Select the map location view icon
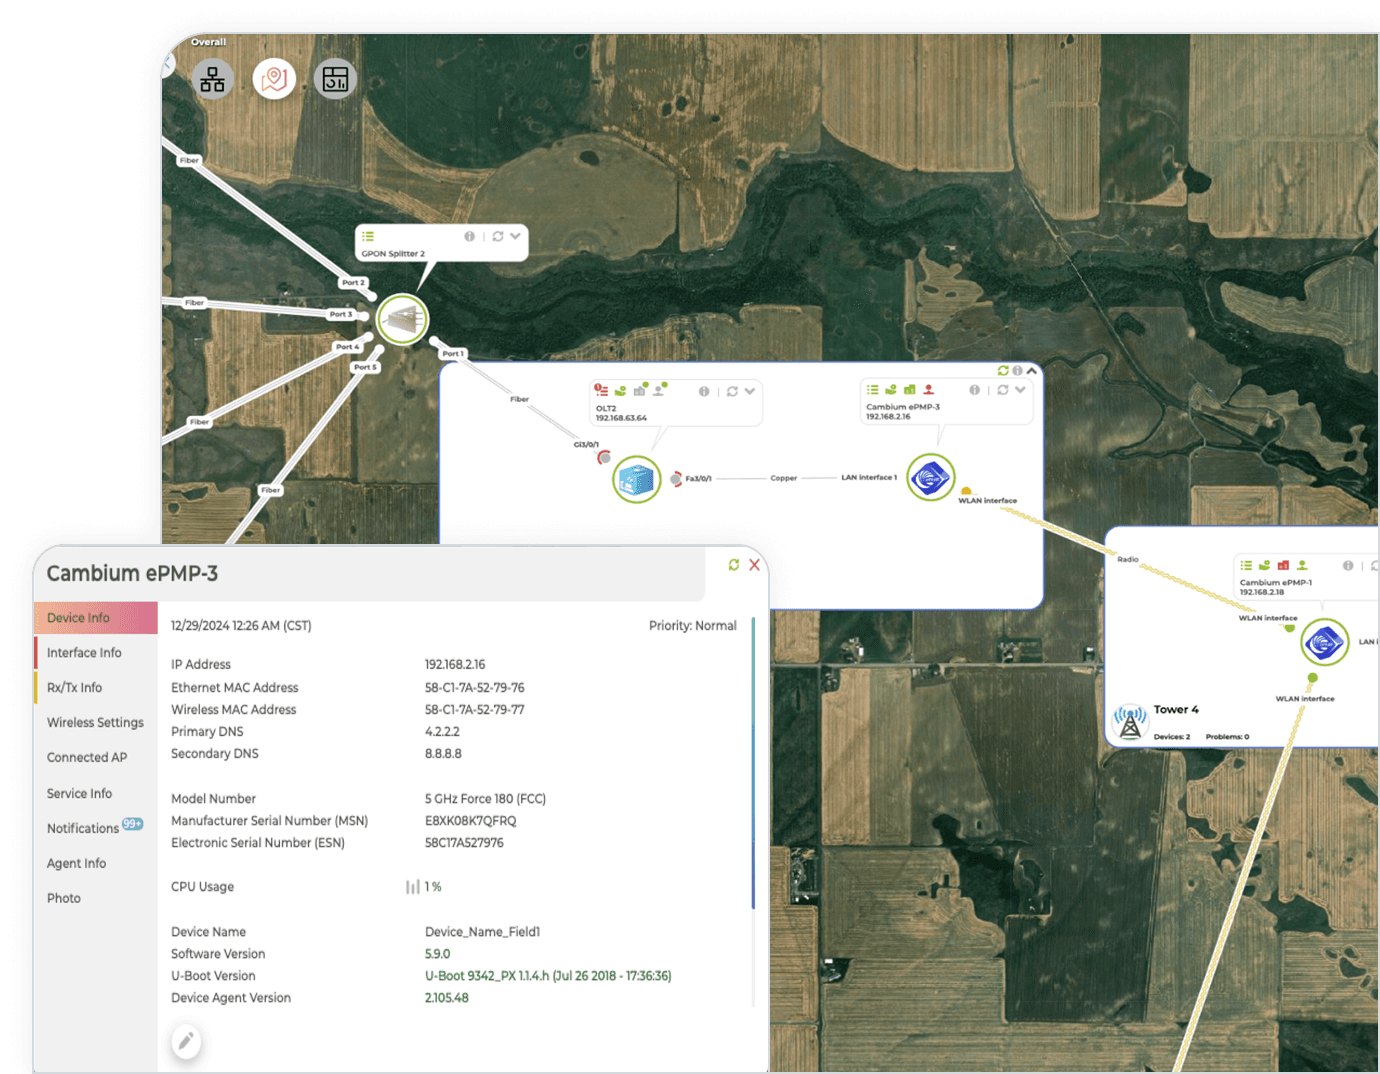 pos(274,79)
